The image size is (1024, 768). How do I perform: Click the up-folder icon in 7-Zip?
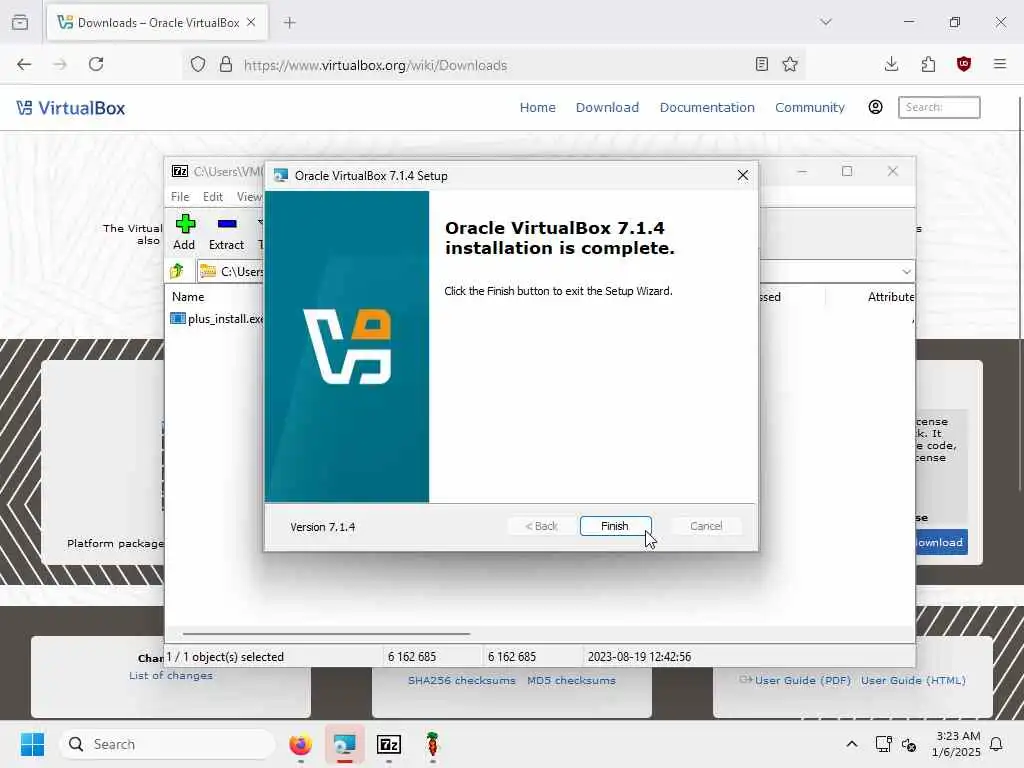pyautogui.click(x=177, y=271)
